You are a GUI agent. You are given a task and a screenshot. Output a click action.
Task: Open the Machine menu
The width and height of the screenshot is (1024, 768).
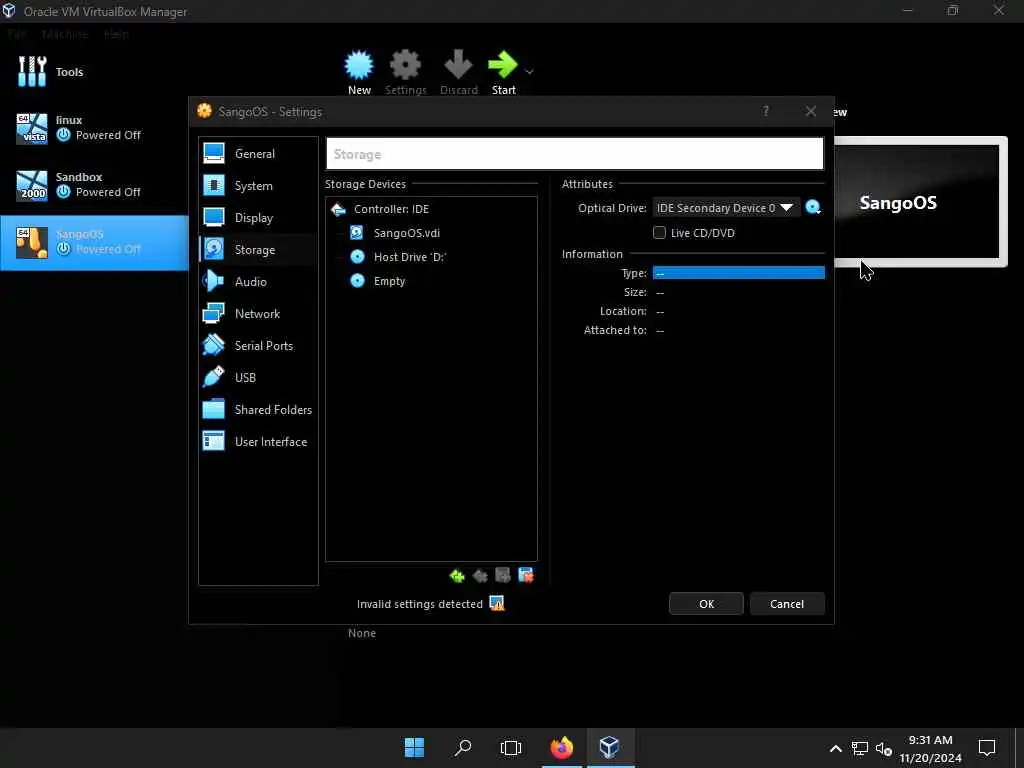[x=64, y=34]
